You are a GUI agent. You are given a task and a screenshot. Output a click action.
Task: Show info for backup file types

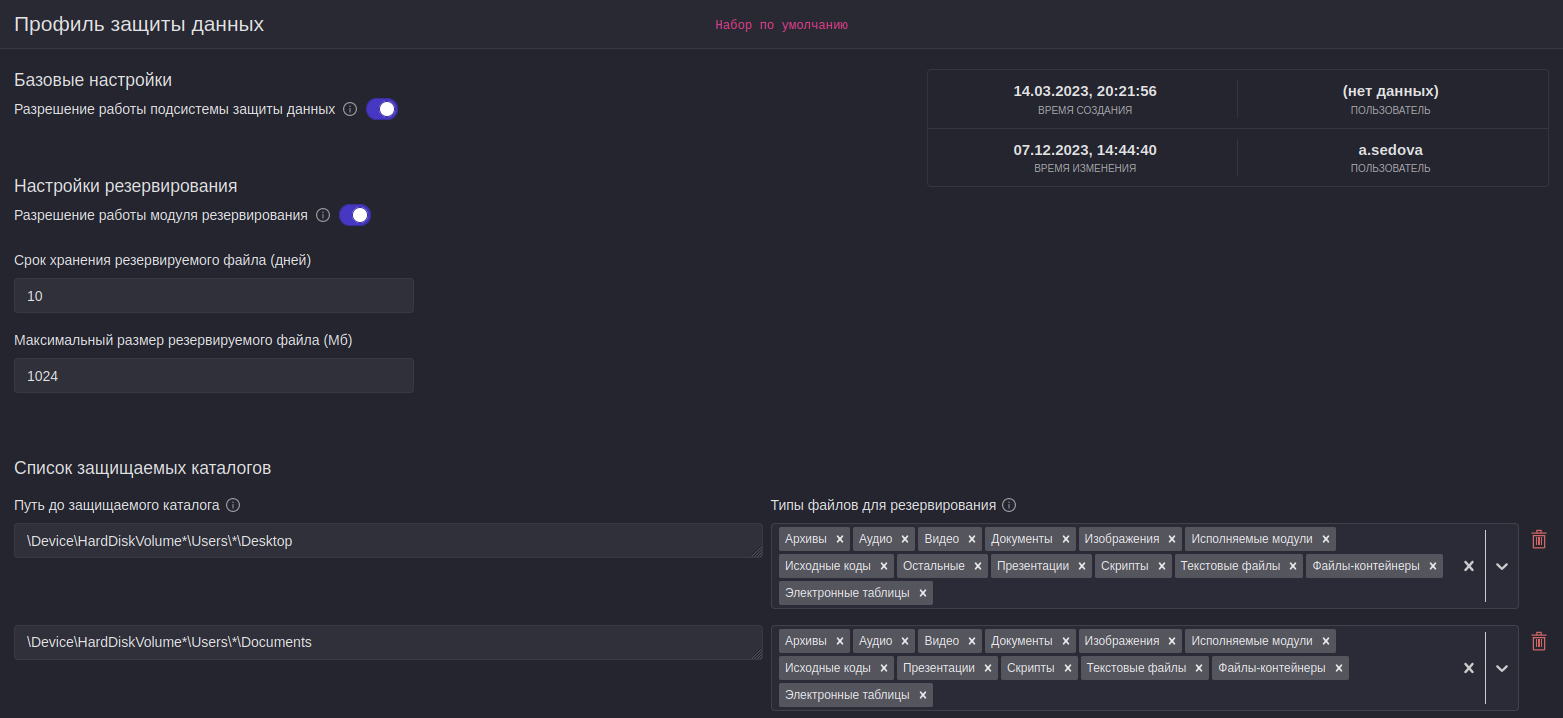click(1009, 505)
